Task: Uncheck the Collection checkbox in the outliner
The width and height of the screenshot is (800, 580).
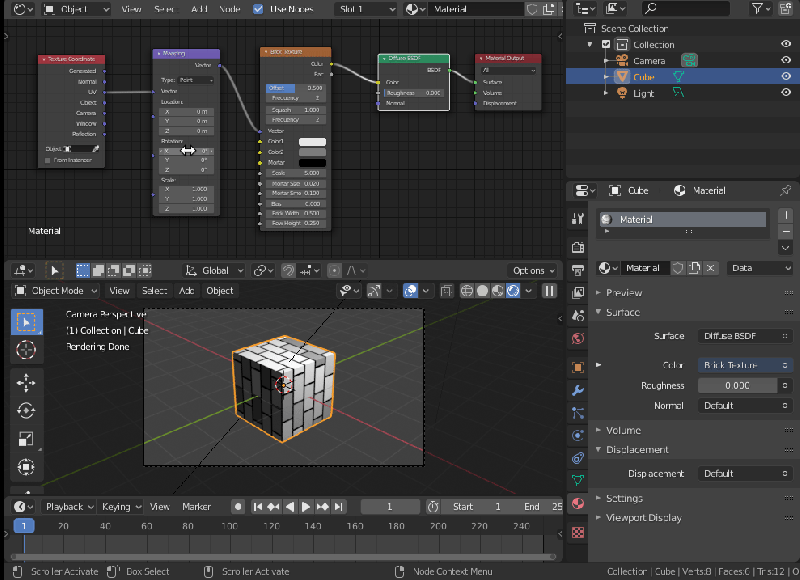Action: point(606,44)
